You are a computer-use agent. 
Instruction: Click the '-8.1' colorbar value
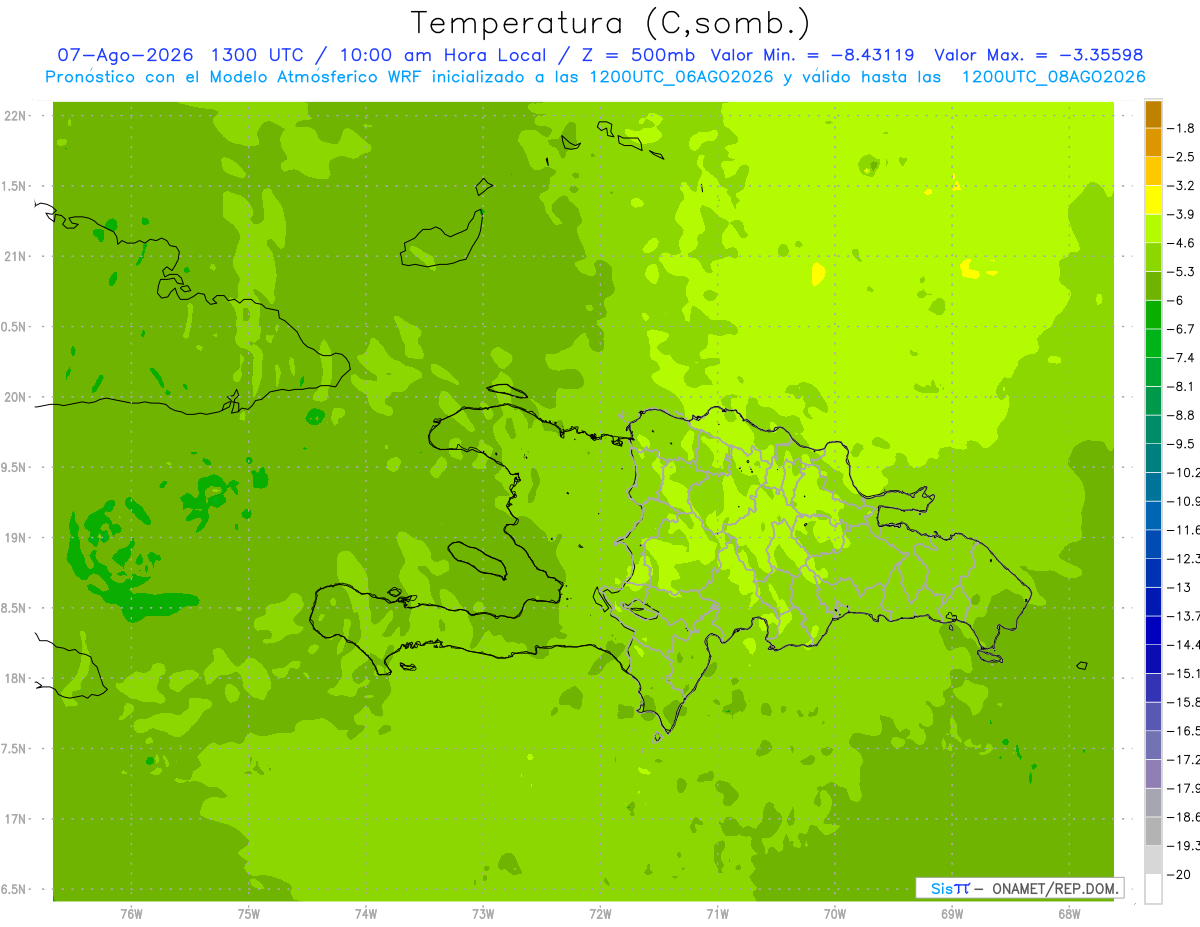tap(1182, 386)
